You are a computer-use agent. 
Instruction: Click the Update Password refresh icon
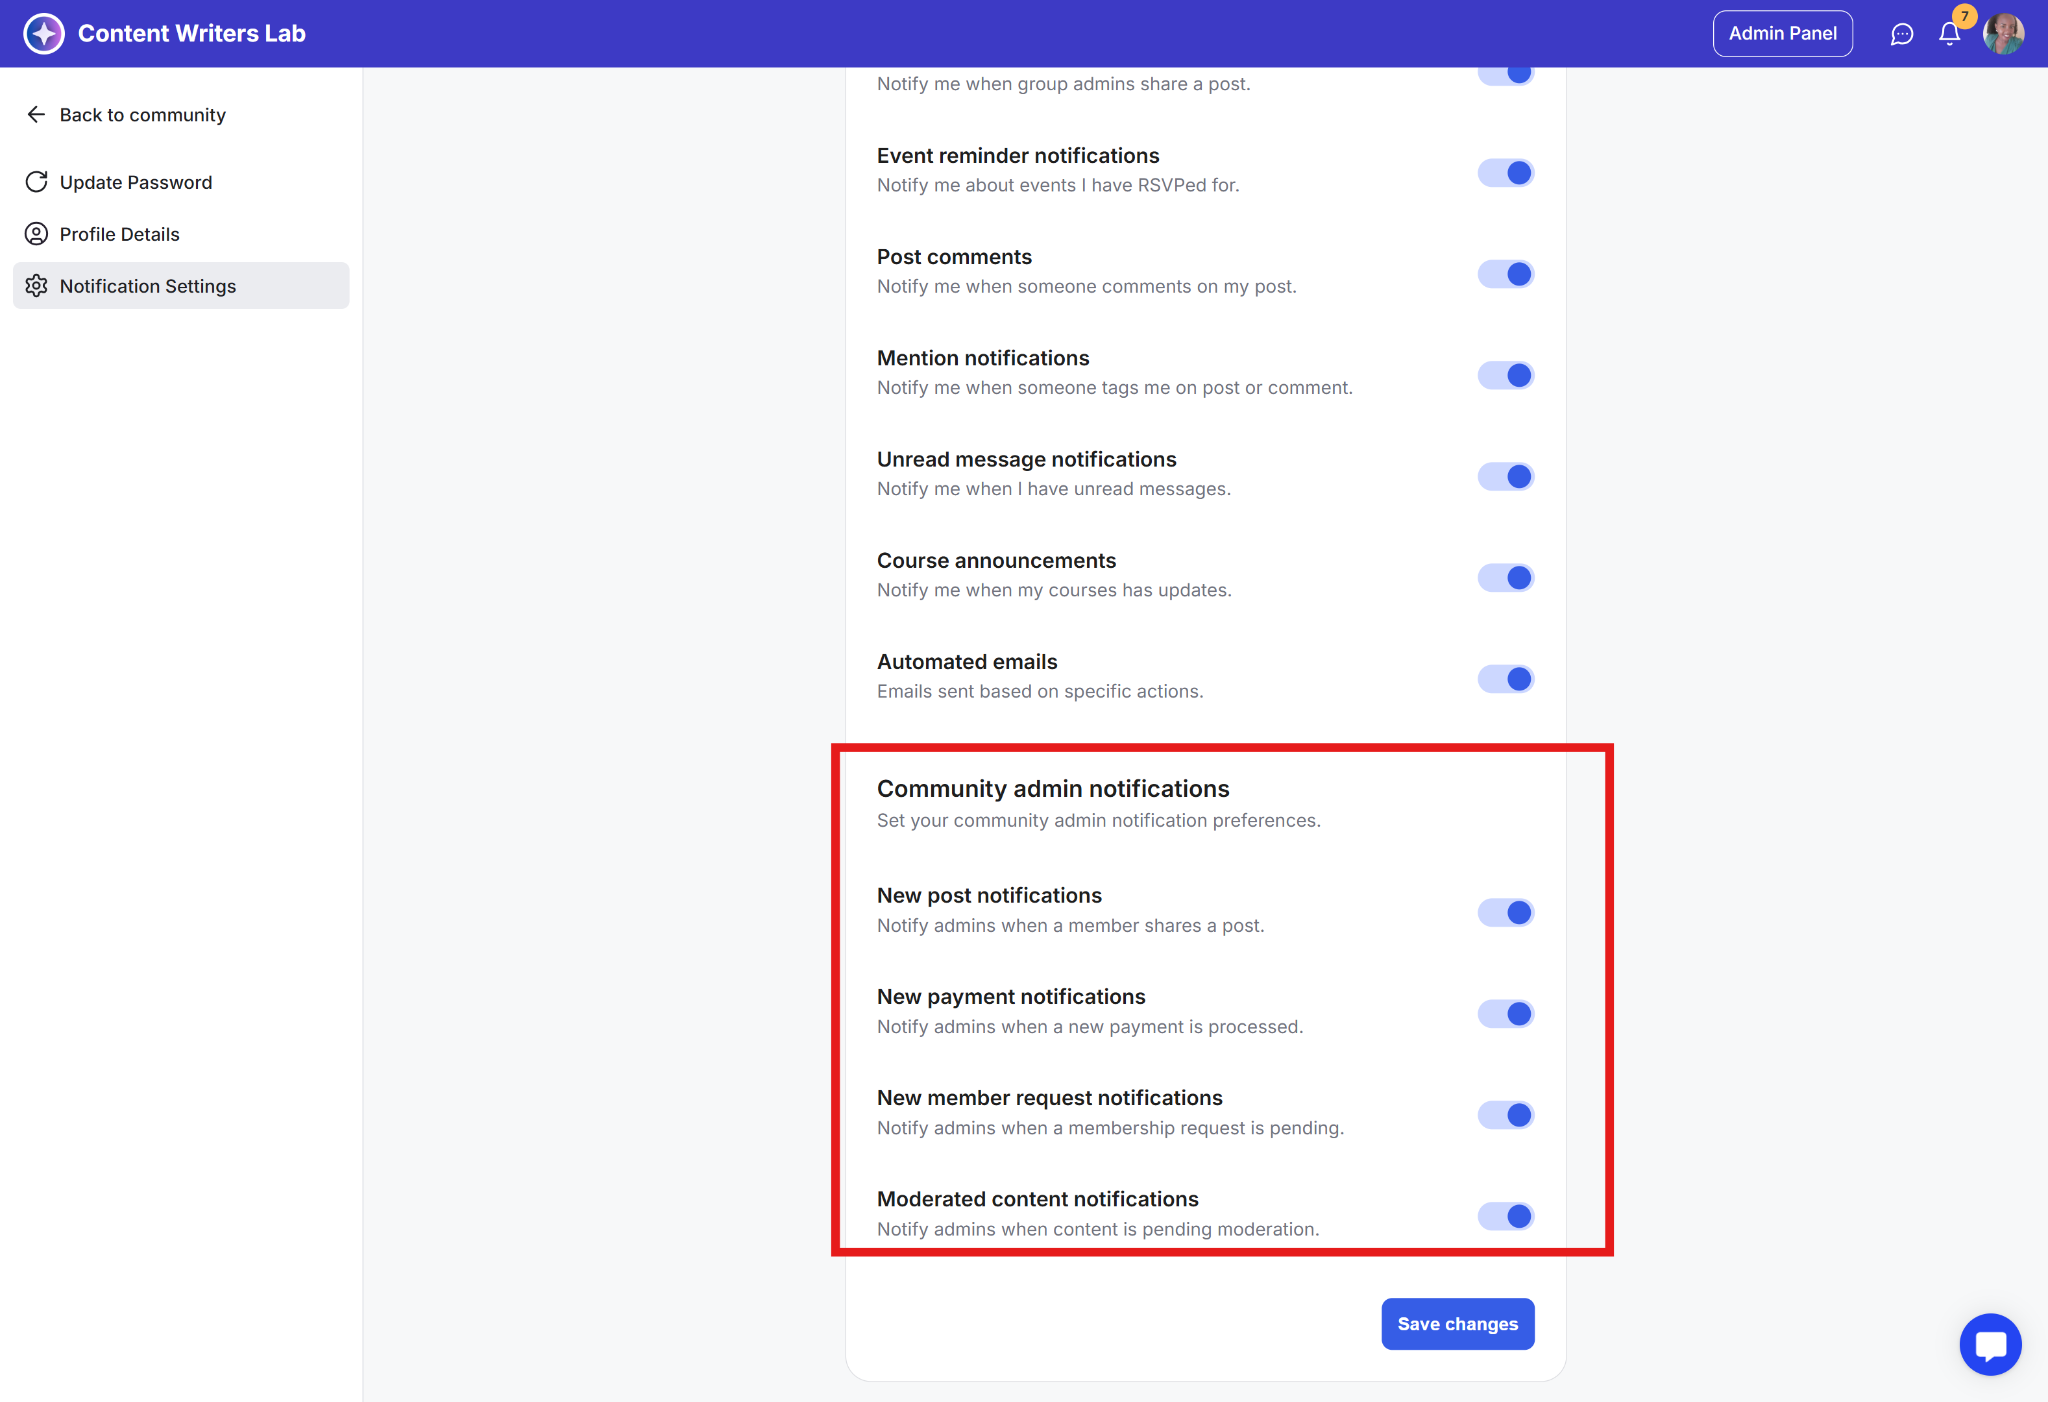(x=36, y=182)
